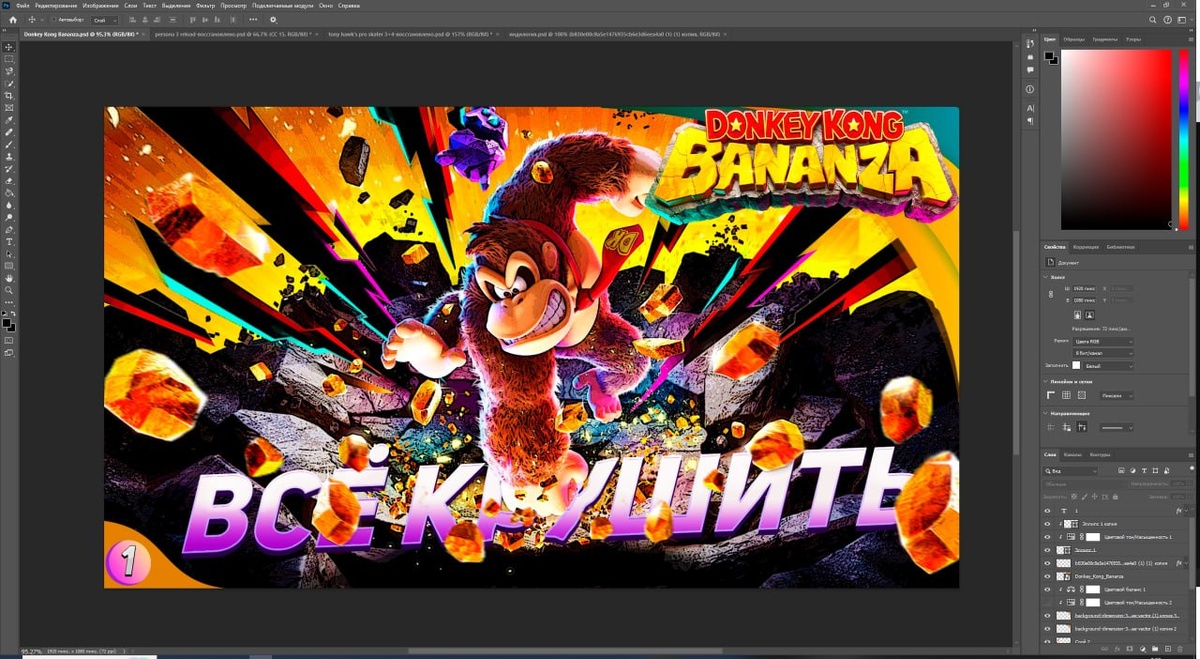
Task: Hide the Эллипс 1 копия layer
Action: tap(1047, 524)
